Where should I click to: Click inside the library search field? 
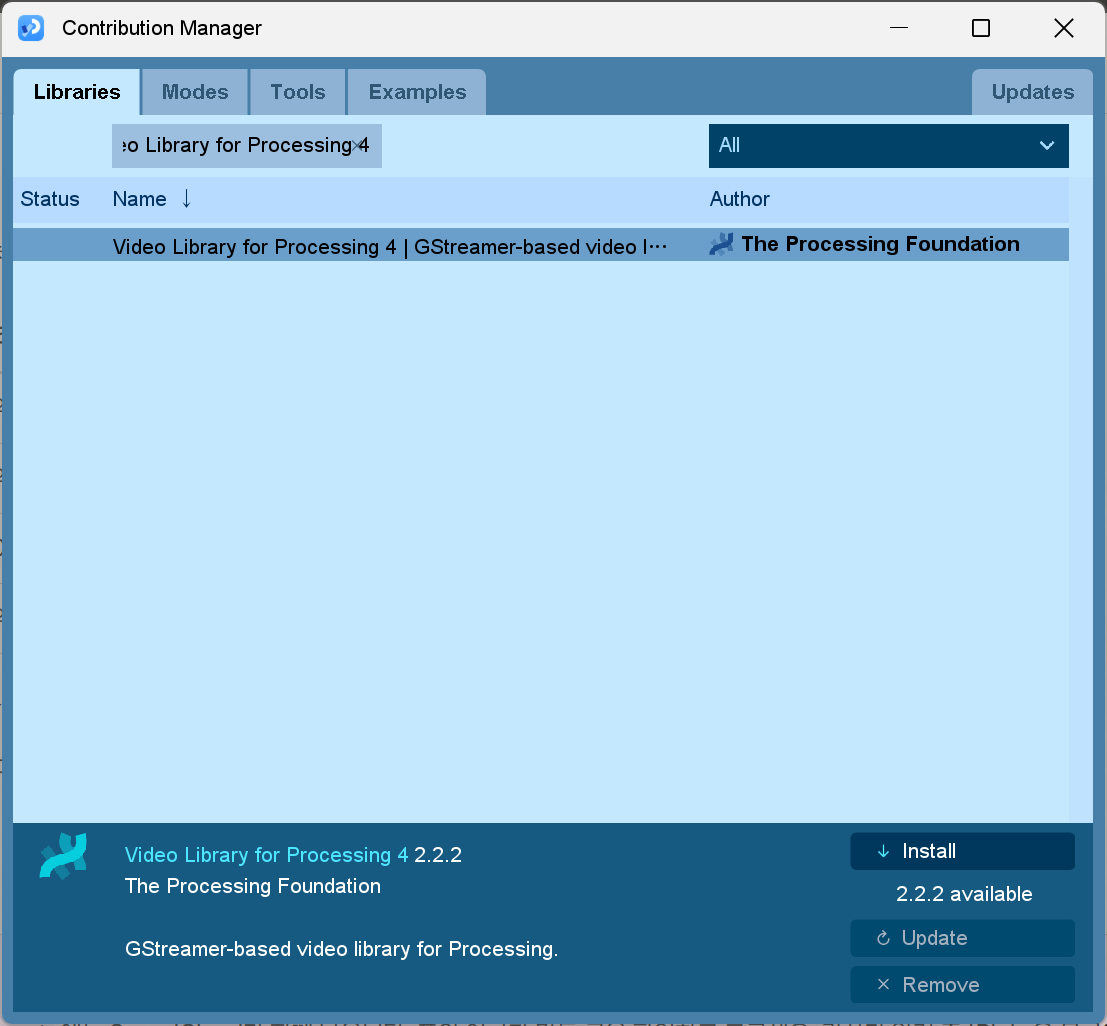click(x=246, y=145)
